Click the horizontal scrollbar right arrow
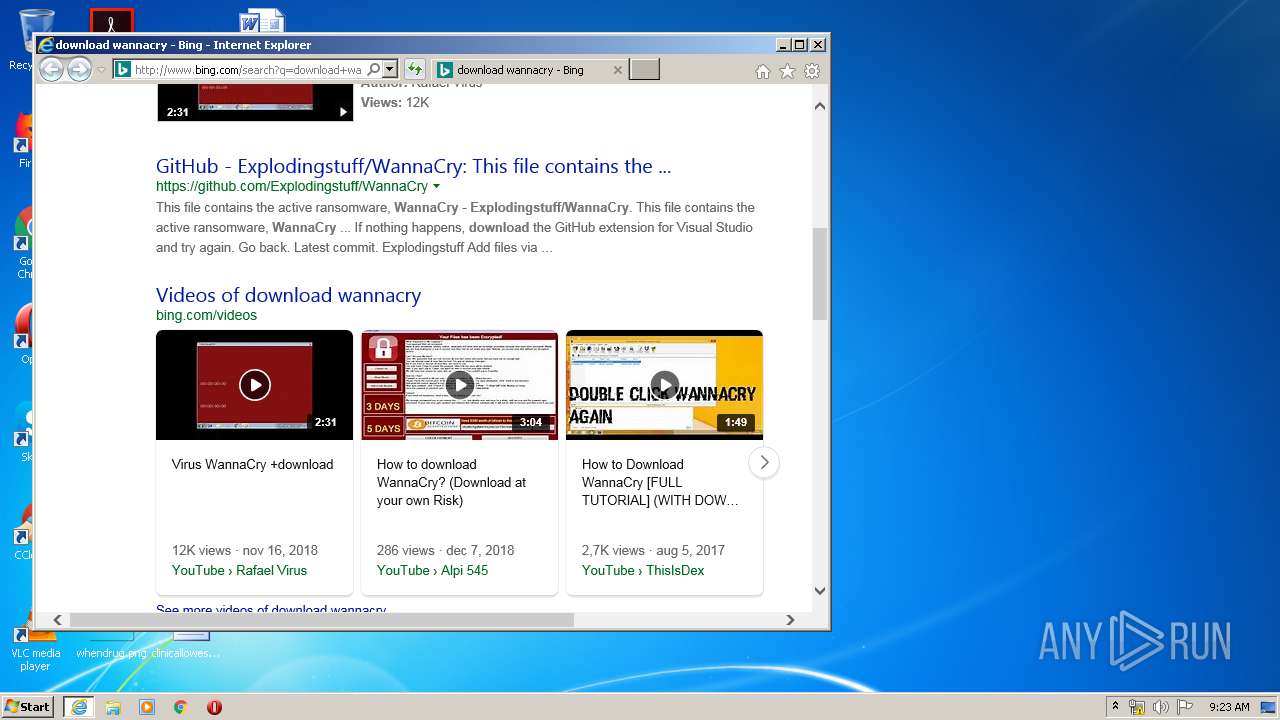The image size is (1280, 720). coord(790,620)
